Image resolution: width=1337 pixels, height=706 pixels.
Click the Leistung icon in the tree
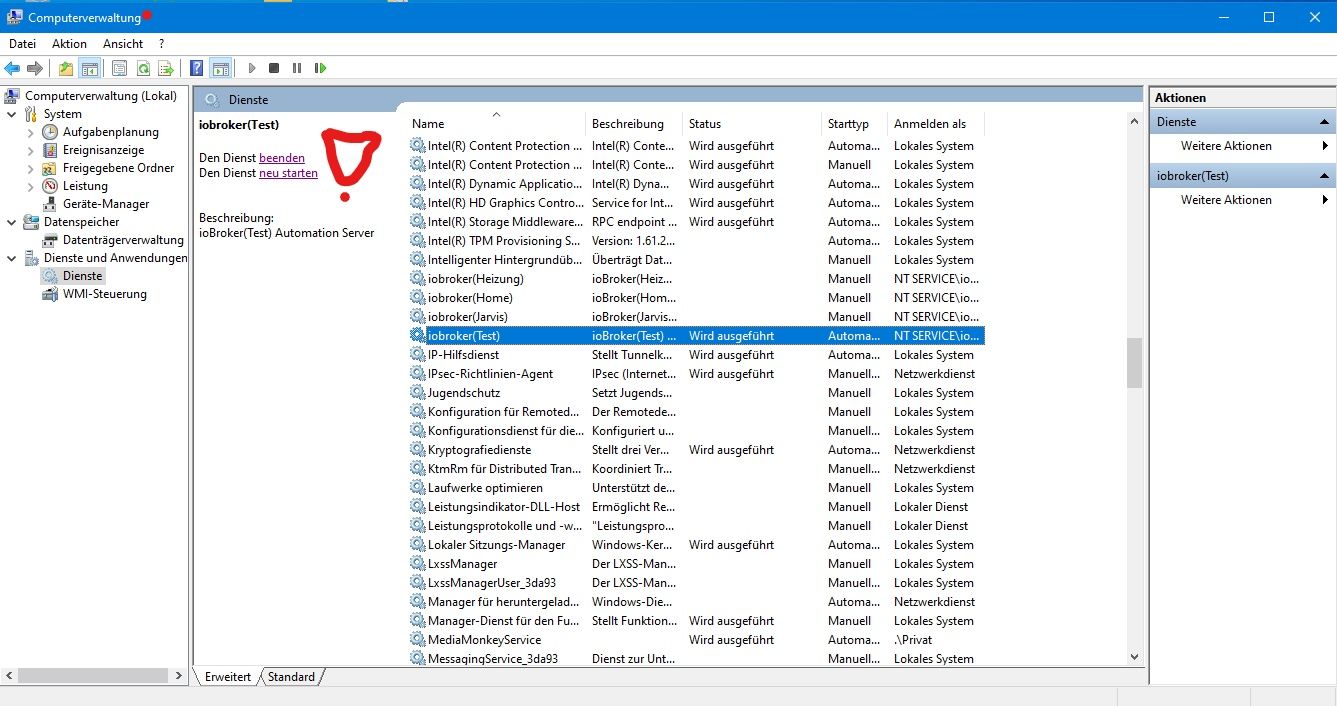(50, 186)
